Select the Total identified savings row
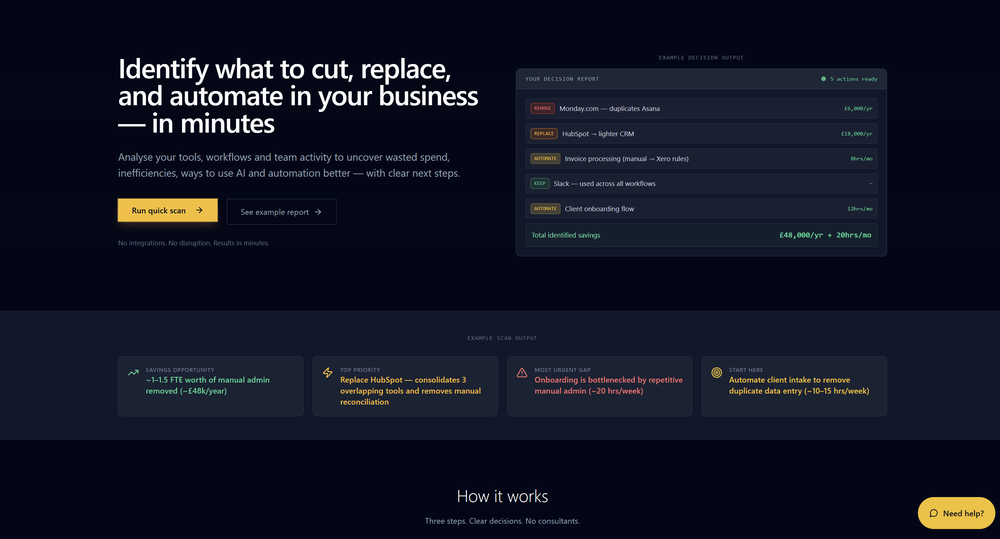The height and width of the screenshot is (539, 1000). (700, 235)
